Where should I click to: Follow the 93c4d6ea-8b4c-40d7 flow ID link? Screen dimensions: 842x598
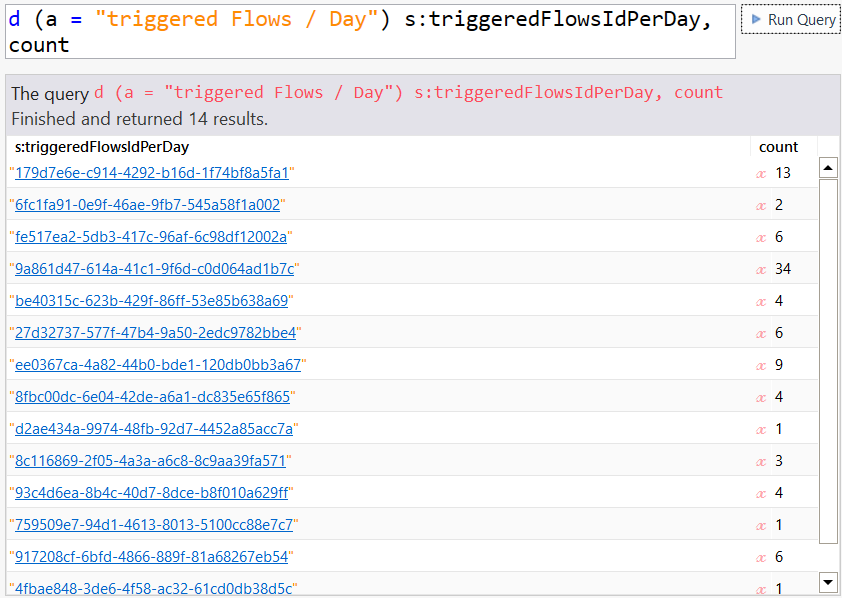click(152, 493)
